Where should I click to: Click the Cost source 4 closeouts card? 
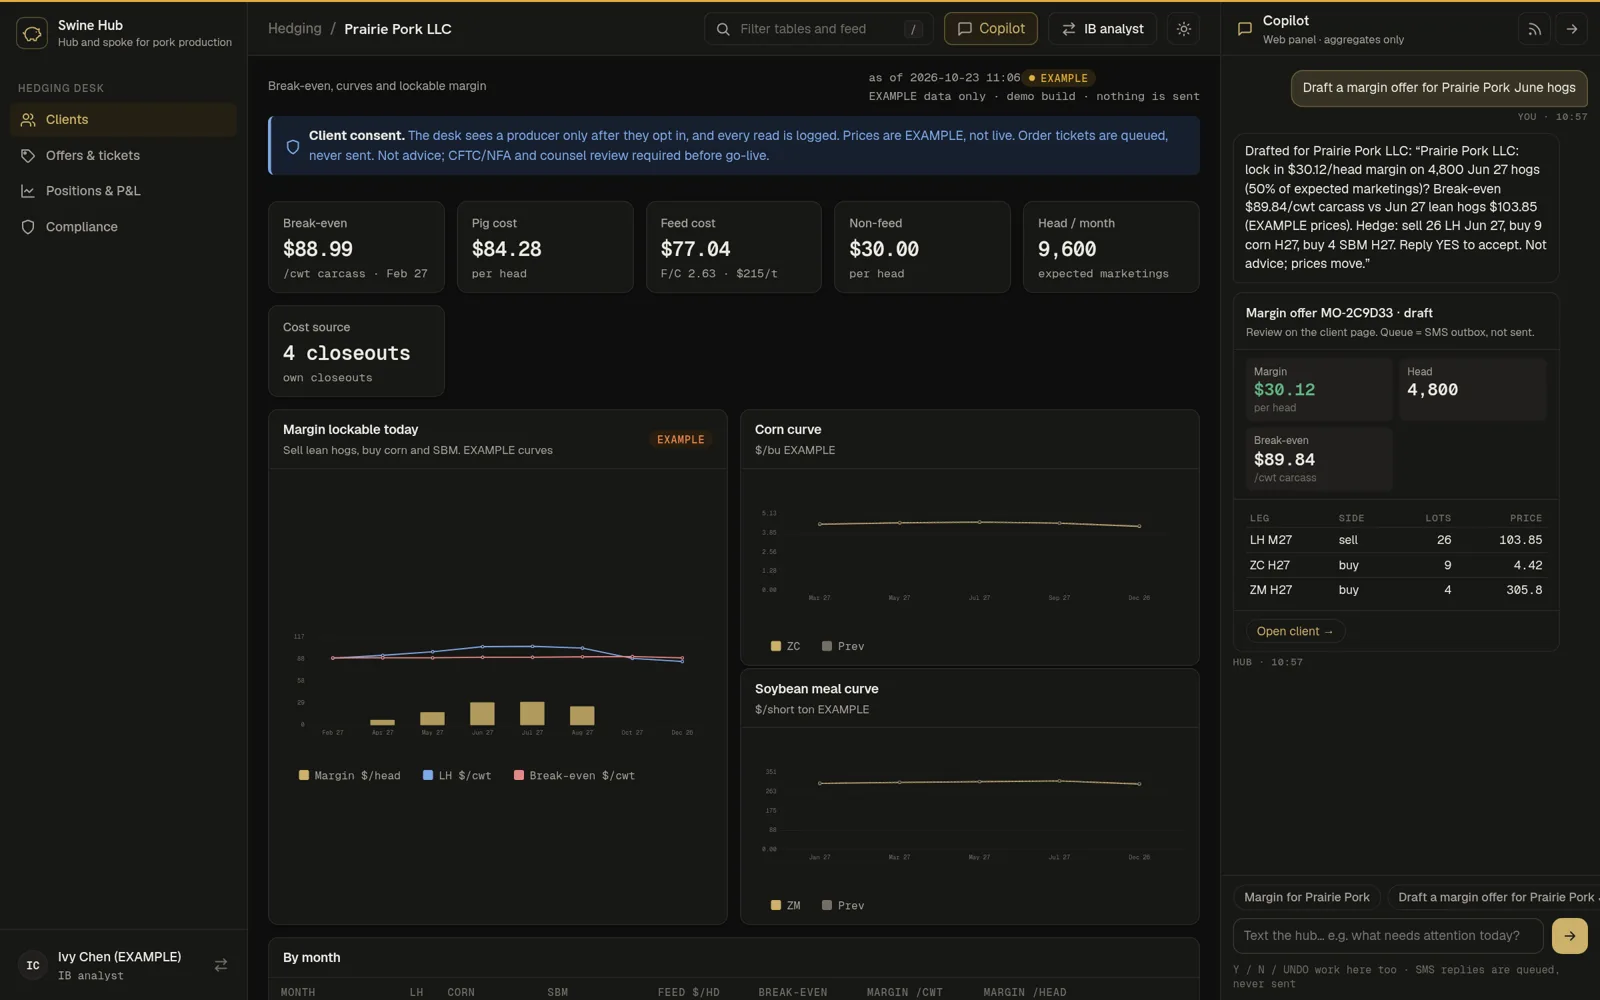point(356,351)
